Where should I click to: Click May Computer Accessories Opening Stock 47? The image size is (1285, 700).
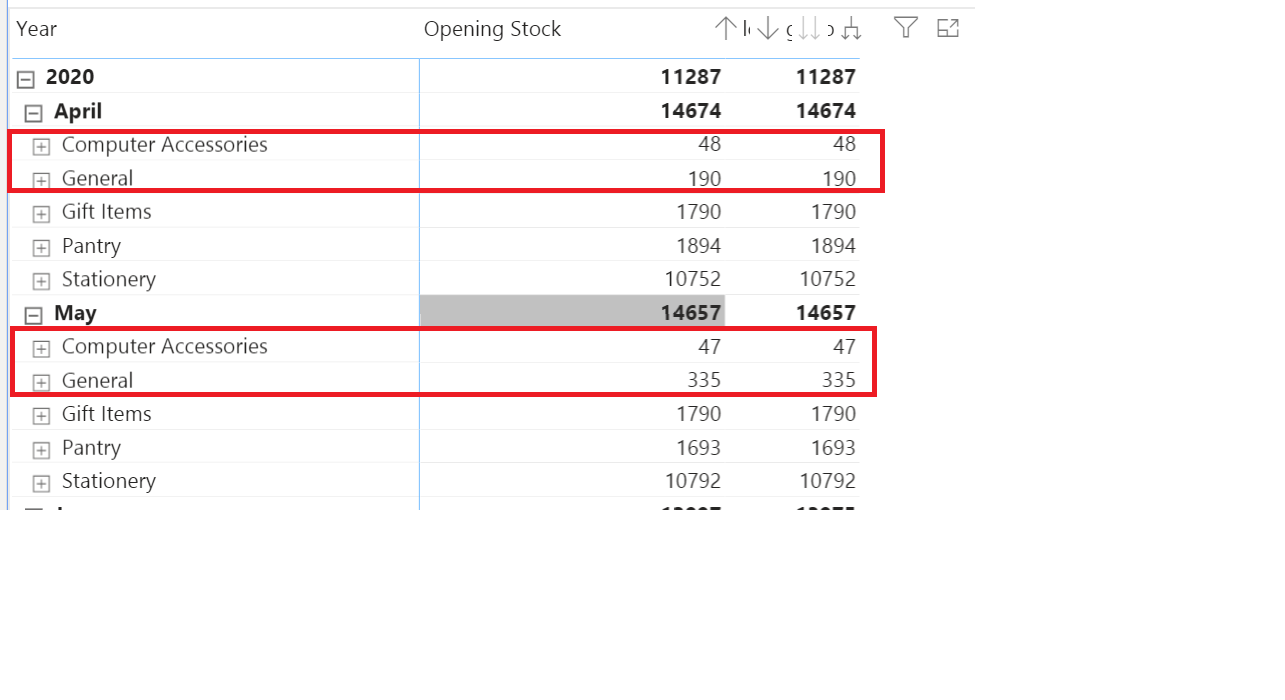[710, 346]
